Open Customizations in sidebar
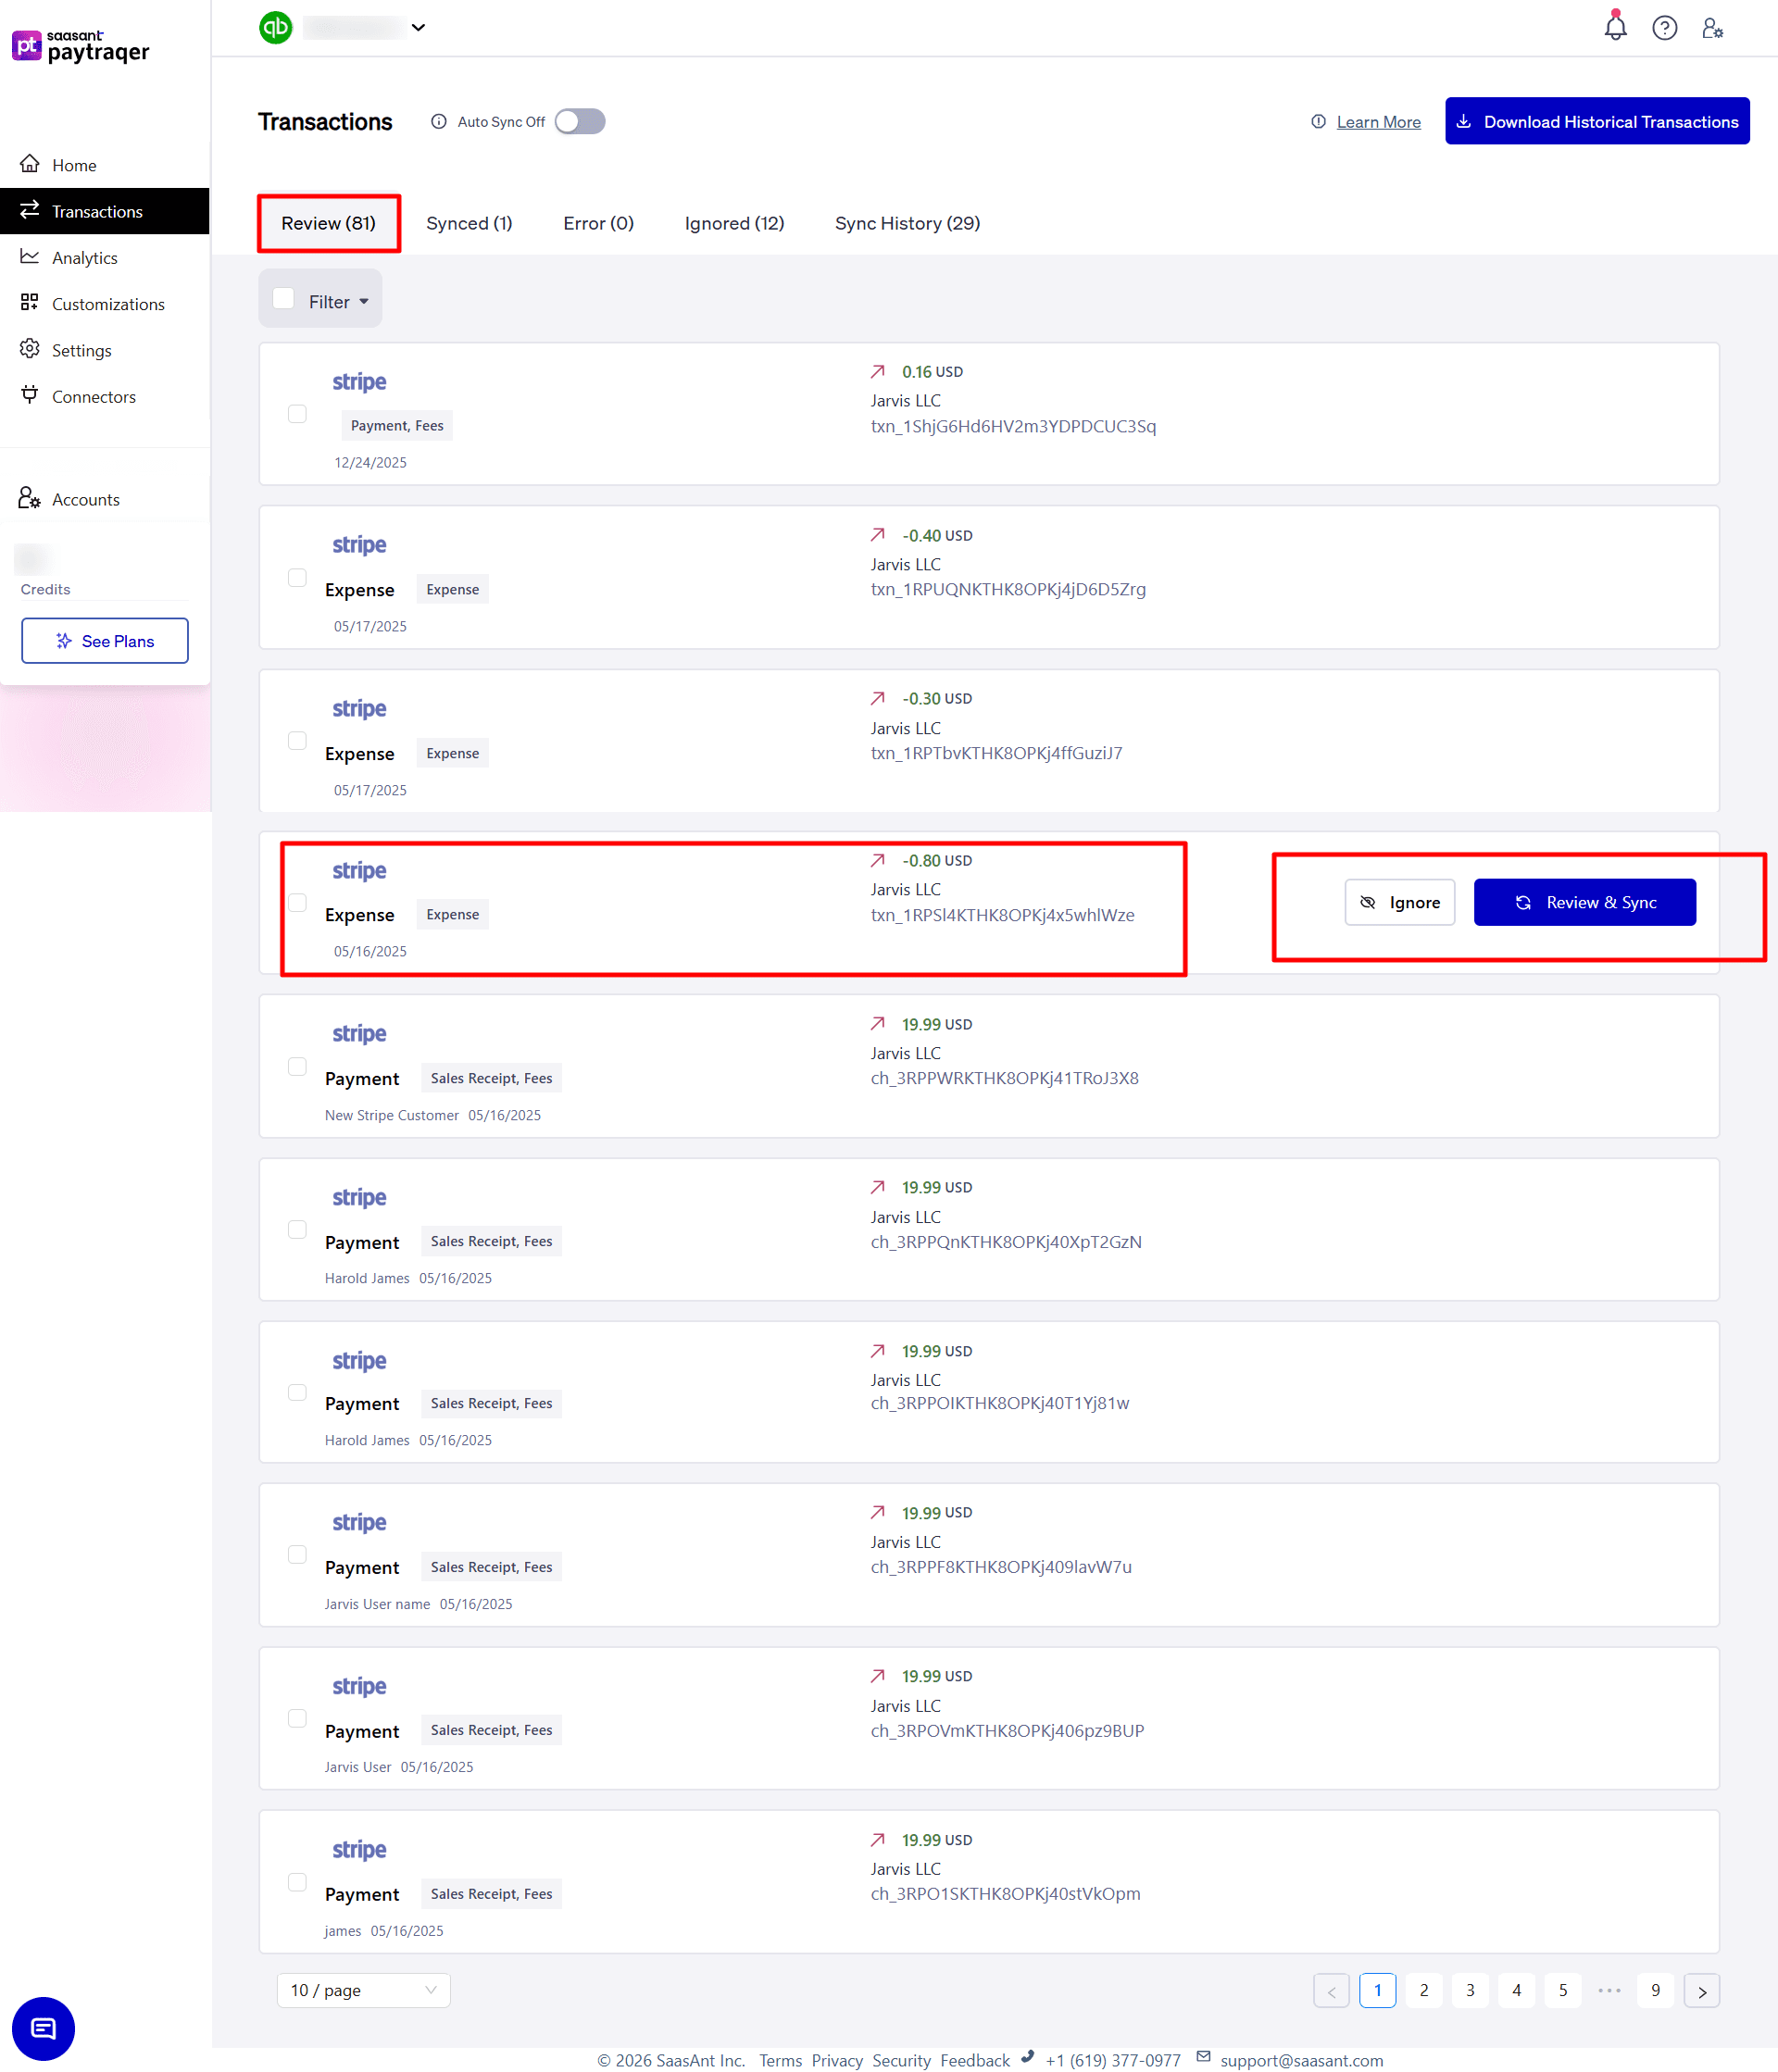Viewport: 1778px width, 2072px height. click(108, 304)
